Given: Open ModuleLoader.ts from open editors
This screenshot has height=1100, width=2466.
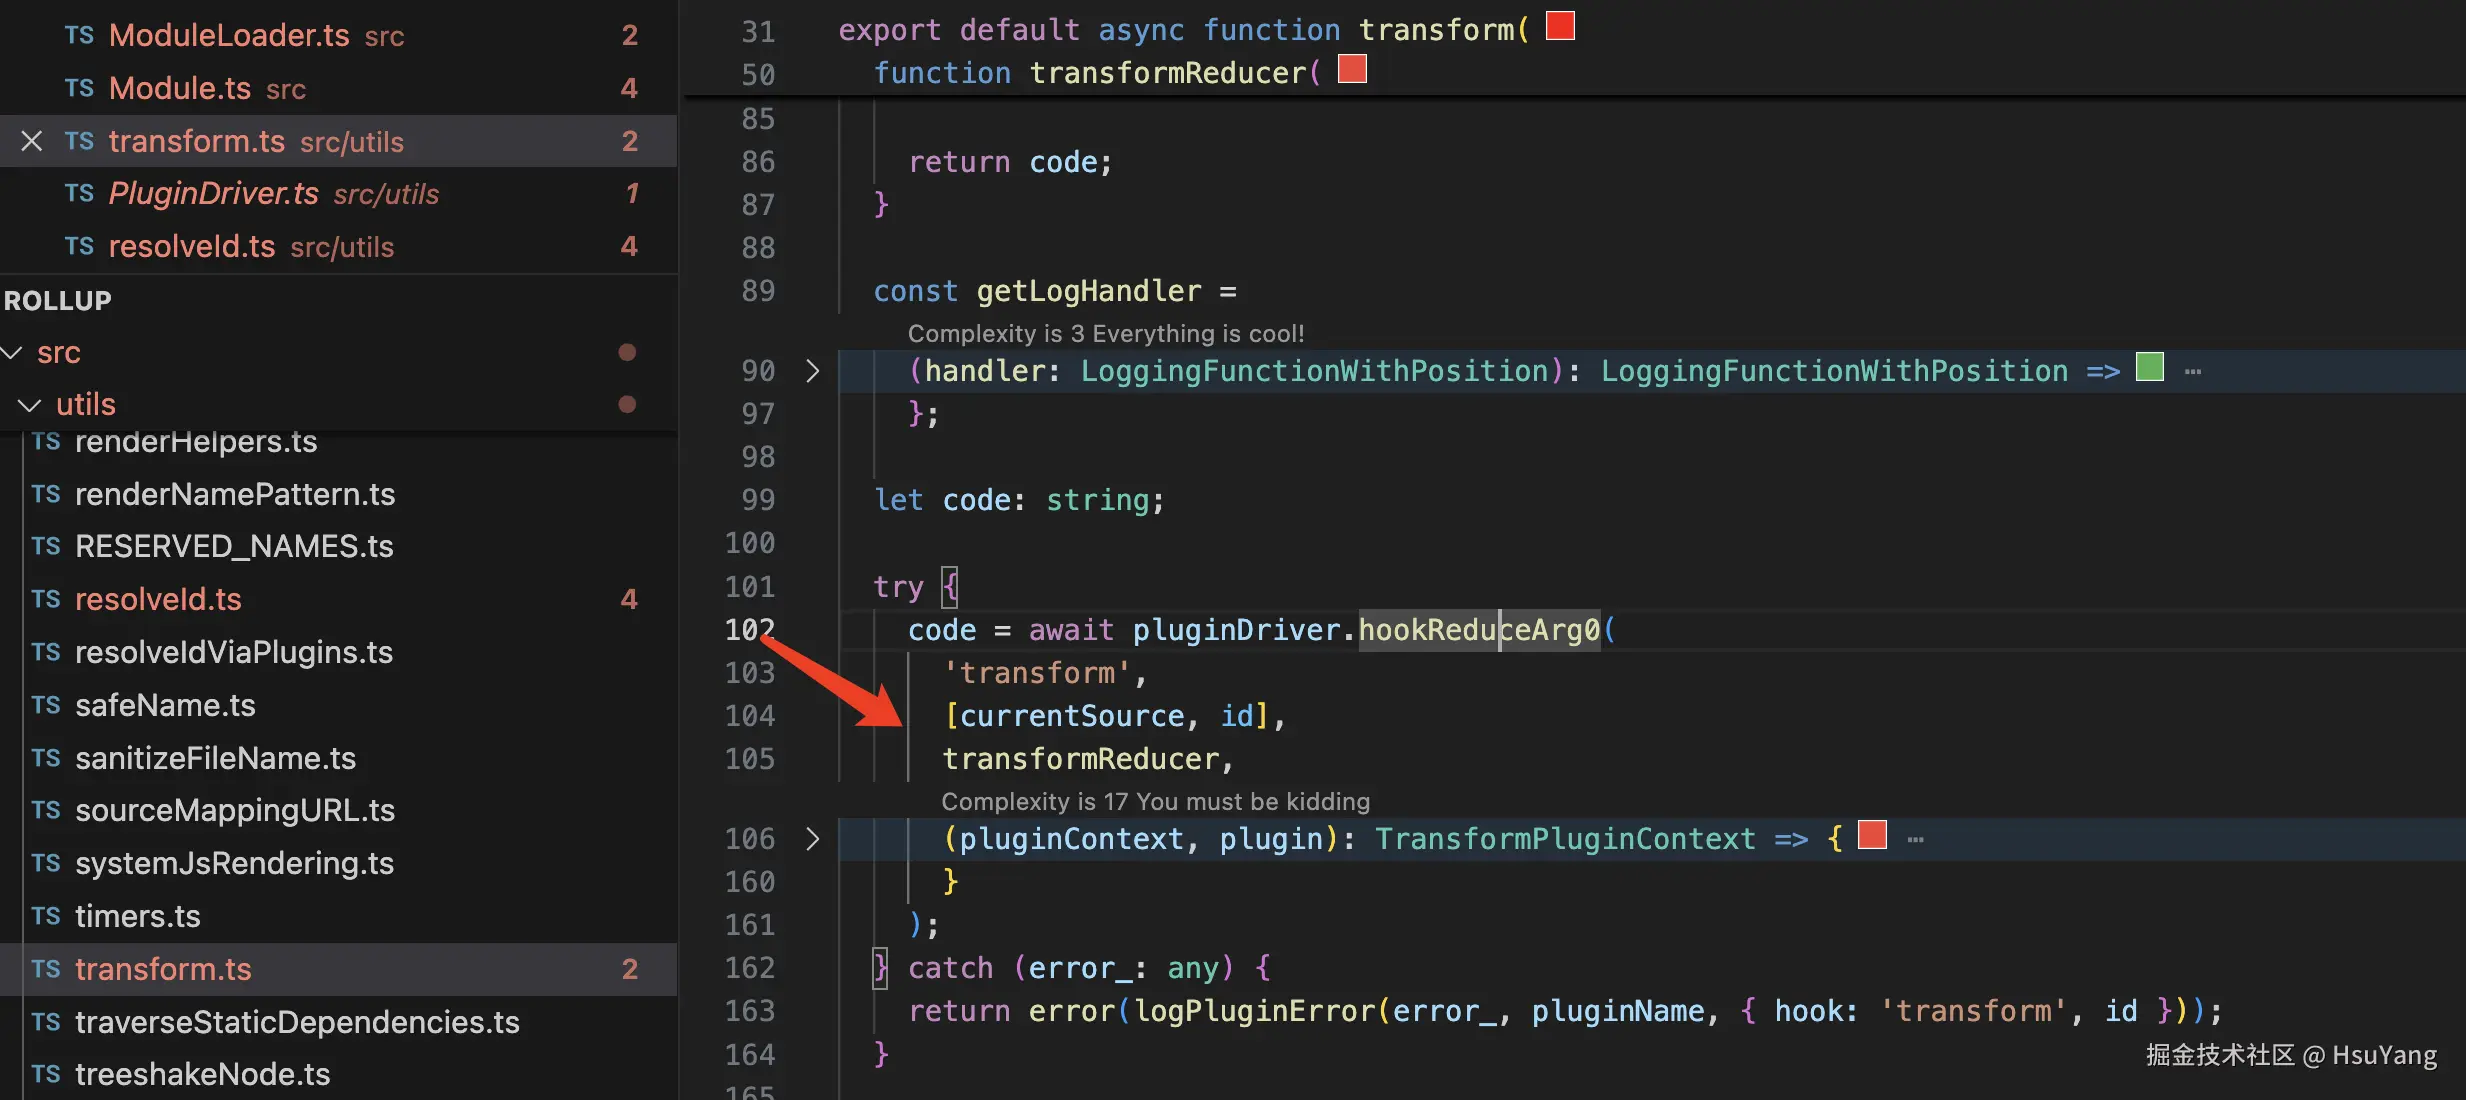Looking at the screenshot, I should (x=229, y=36).
